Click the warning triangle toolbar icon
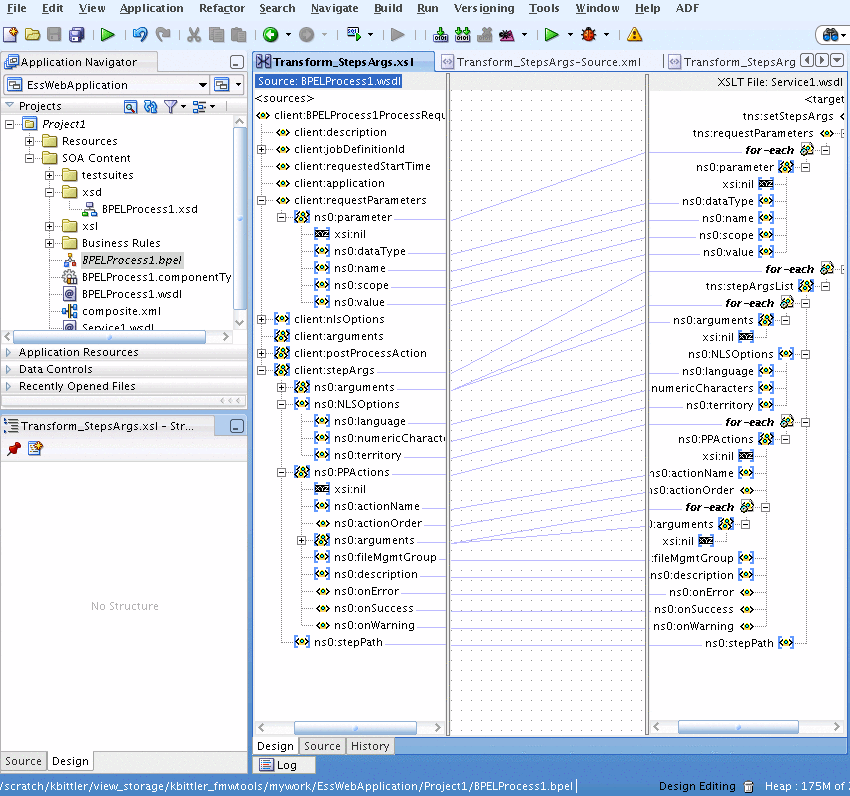850x796 pixels. pos(633,34)
